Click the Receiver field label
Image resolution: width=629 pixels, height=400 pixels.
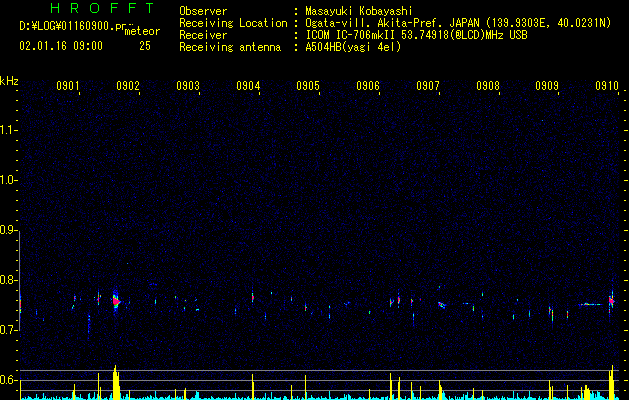coord(203,35)
